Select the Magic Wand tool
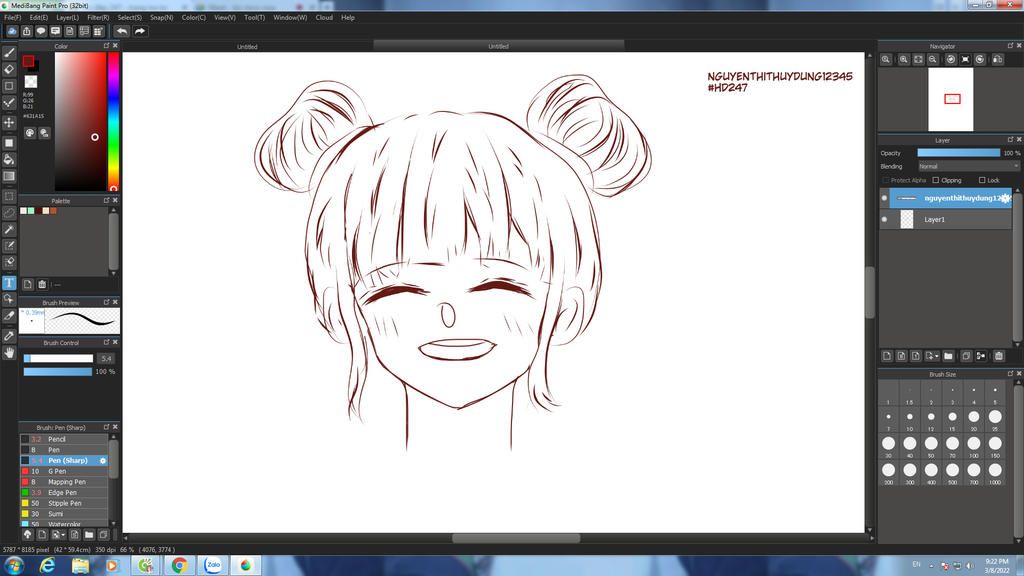This screenshot has width=1024, height=576. coord(9,229)
